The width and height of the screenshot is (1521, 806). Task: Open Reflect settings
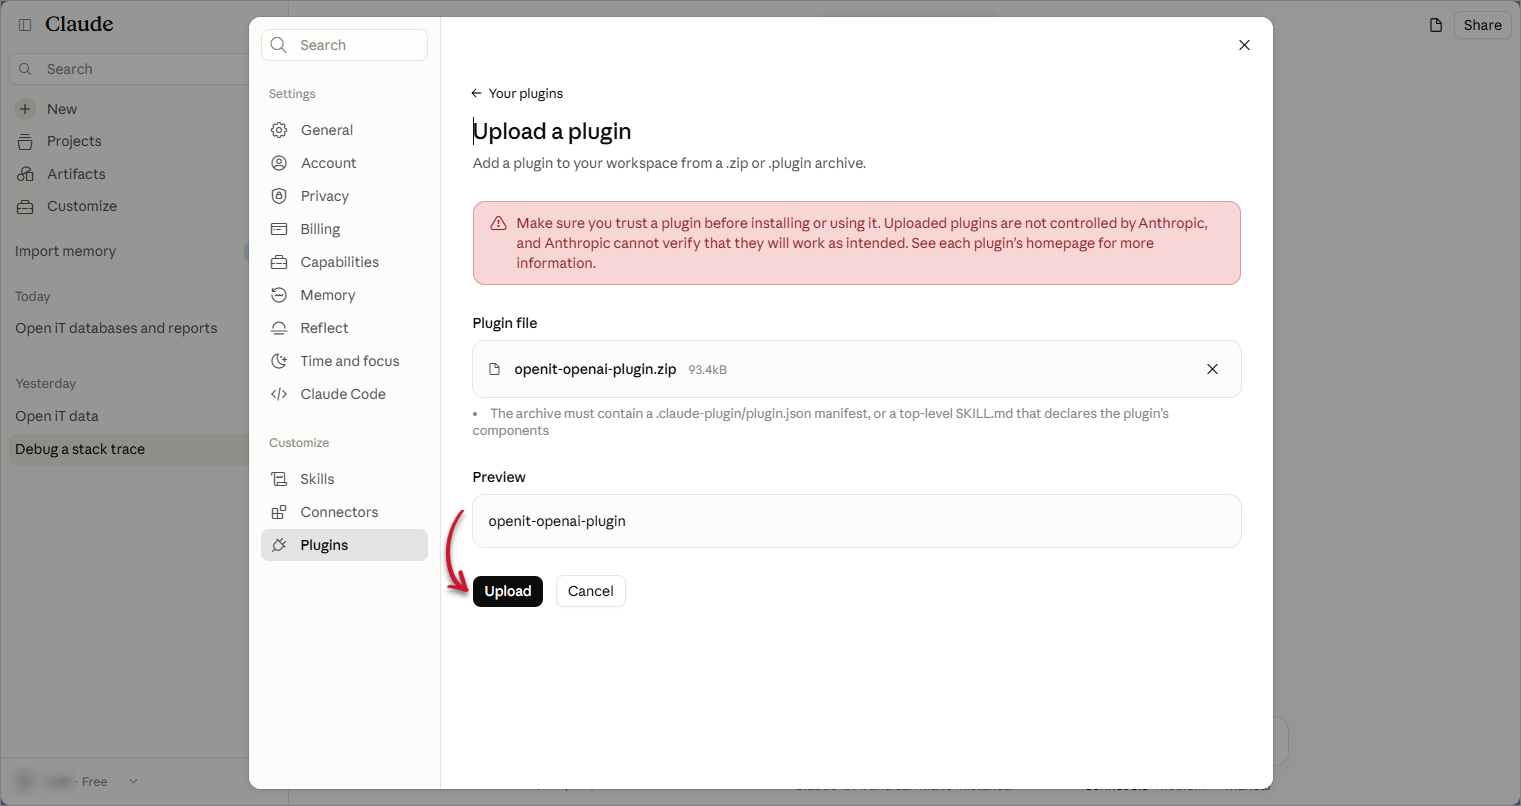[x=344, y=328]
